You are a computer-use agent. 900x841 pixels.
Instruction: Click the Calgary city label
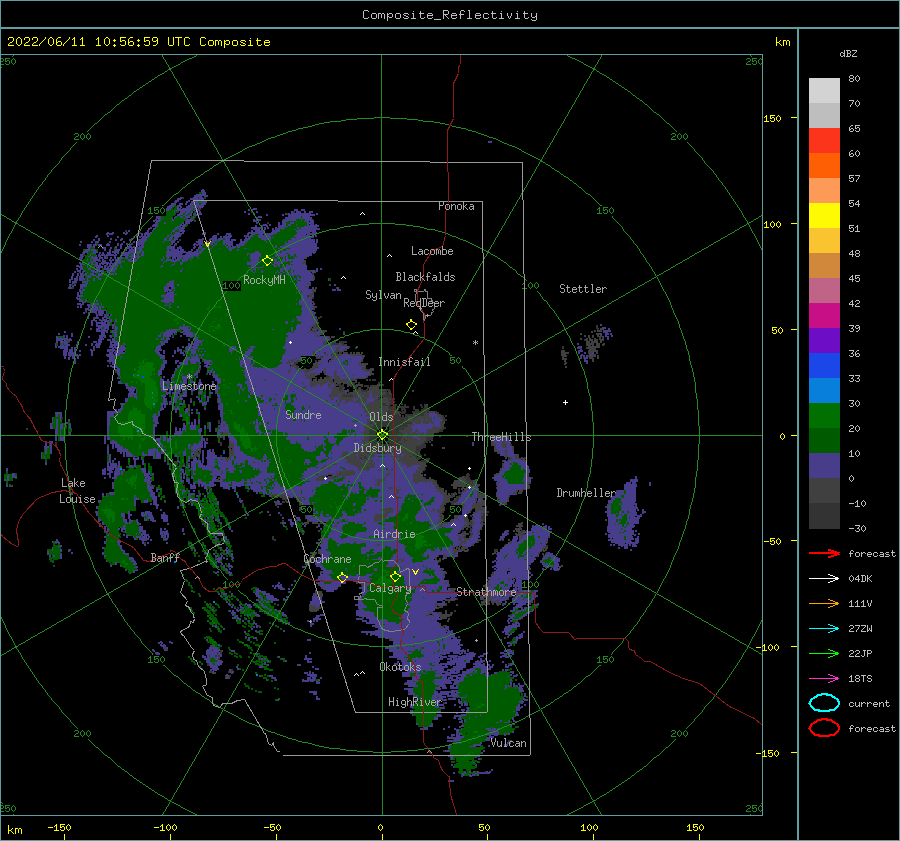point(390,588)
